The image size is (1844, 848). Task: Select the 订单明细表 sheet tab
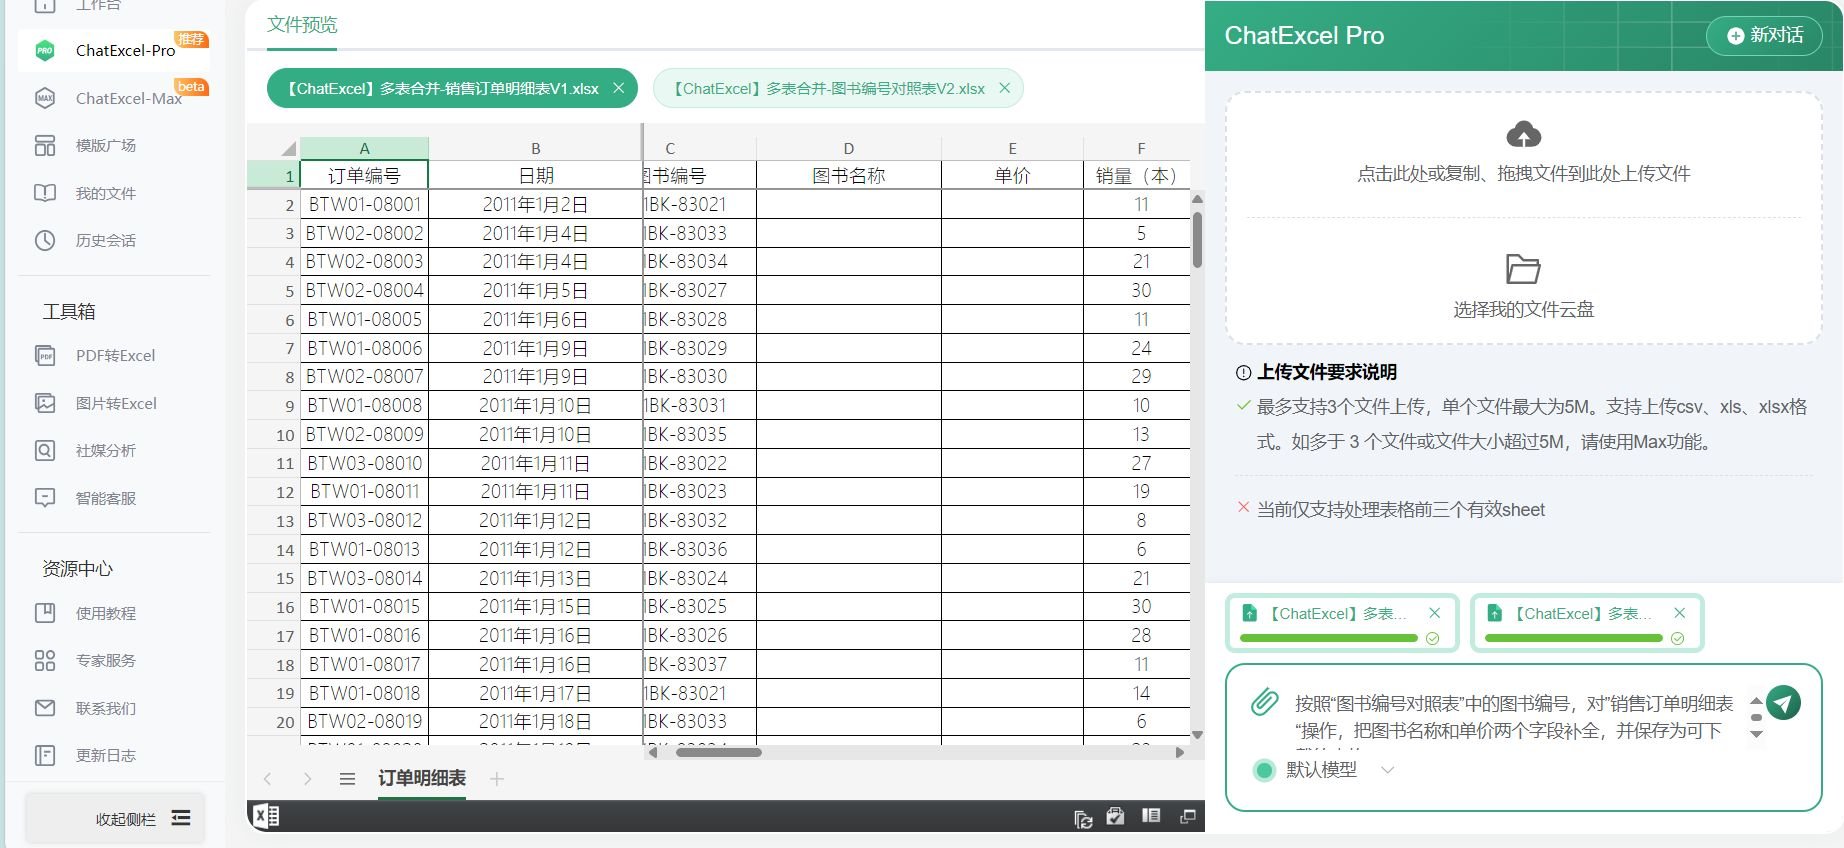click(x=422, y=778)
